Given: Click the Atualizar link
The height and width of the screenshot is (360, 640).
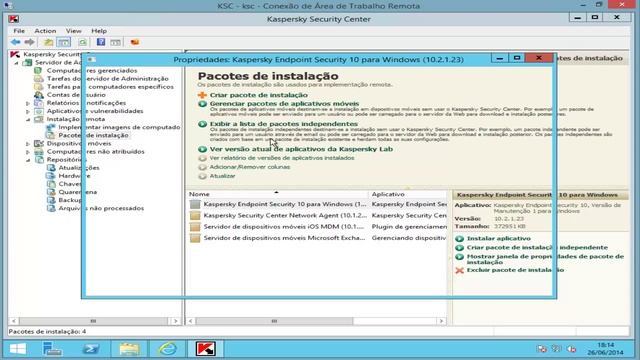Looking at the screenshot, I should pyautogui.click(x=222, y=176).
